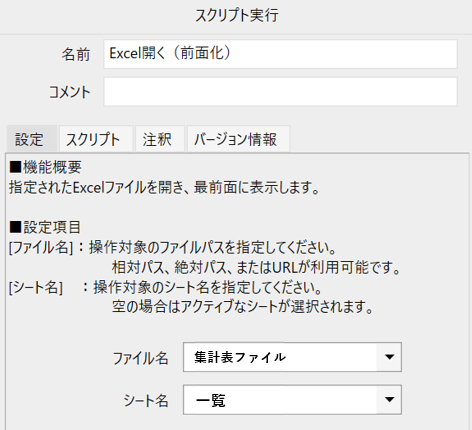Screen dimensions: 472x430
Task: Click the コメント field label
Action: pos(70,92)
